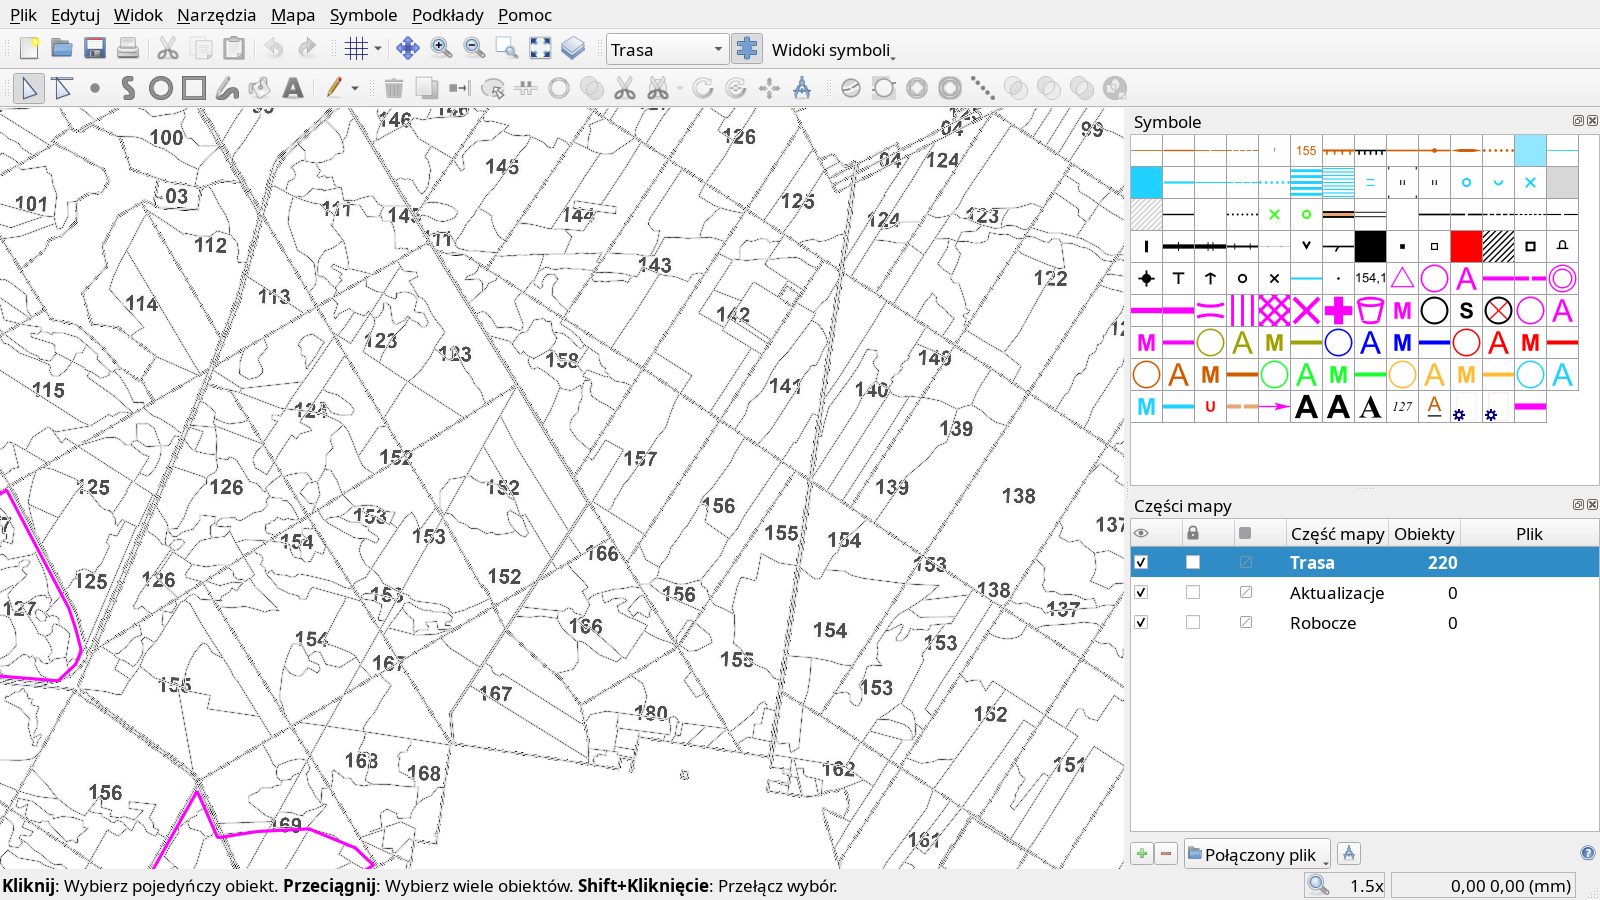Toggle lock checkbox for Robocze part
The image size is (1600, 900).
(1193, 622)
